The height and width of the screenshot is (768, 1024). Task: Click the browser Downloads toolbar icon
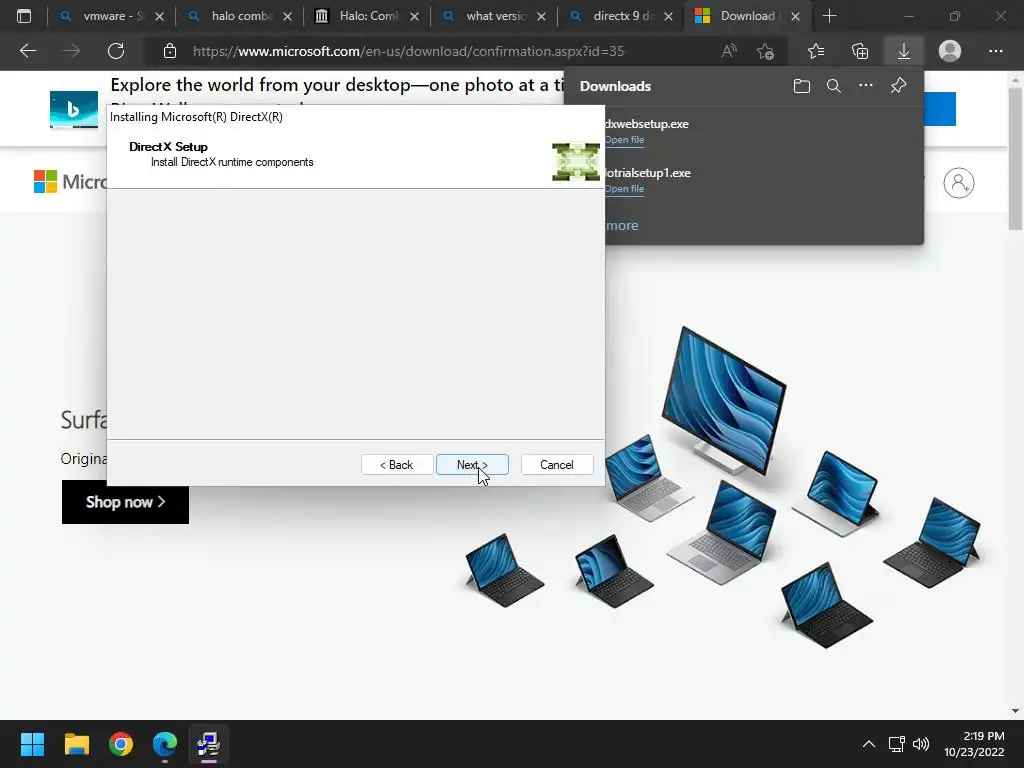[904, 51]
